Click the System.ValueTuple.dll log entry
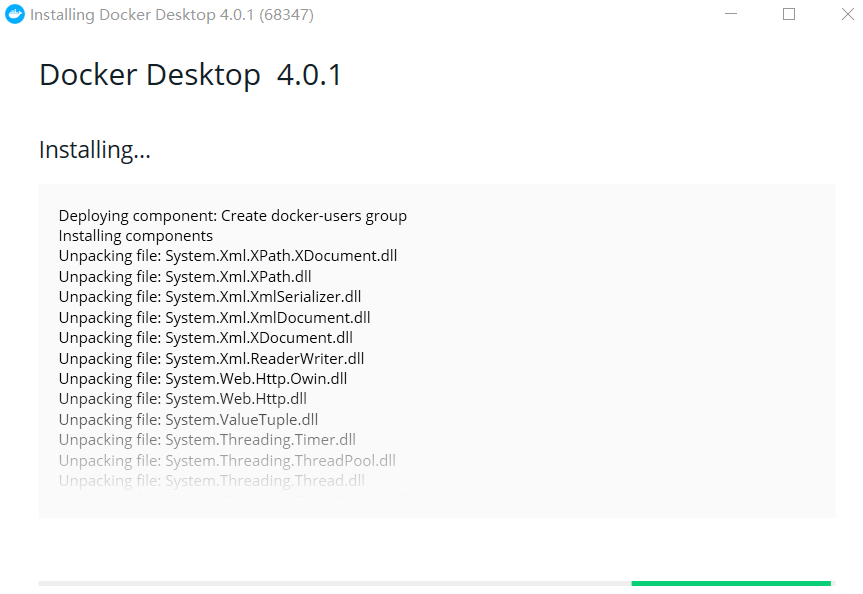863x594 pixels. point(188,420)
